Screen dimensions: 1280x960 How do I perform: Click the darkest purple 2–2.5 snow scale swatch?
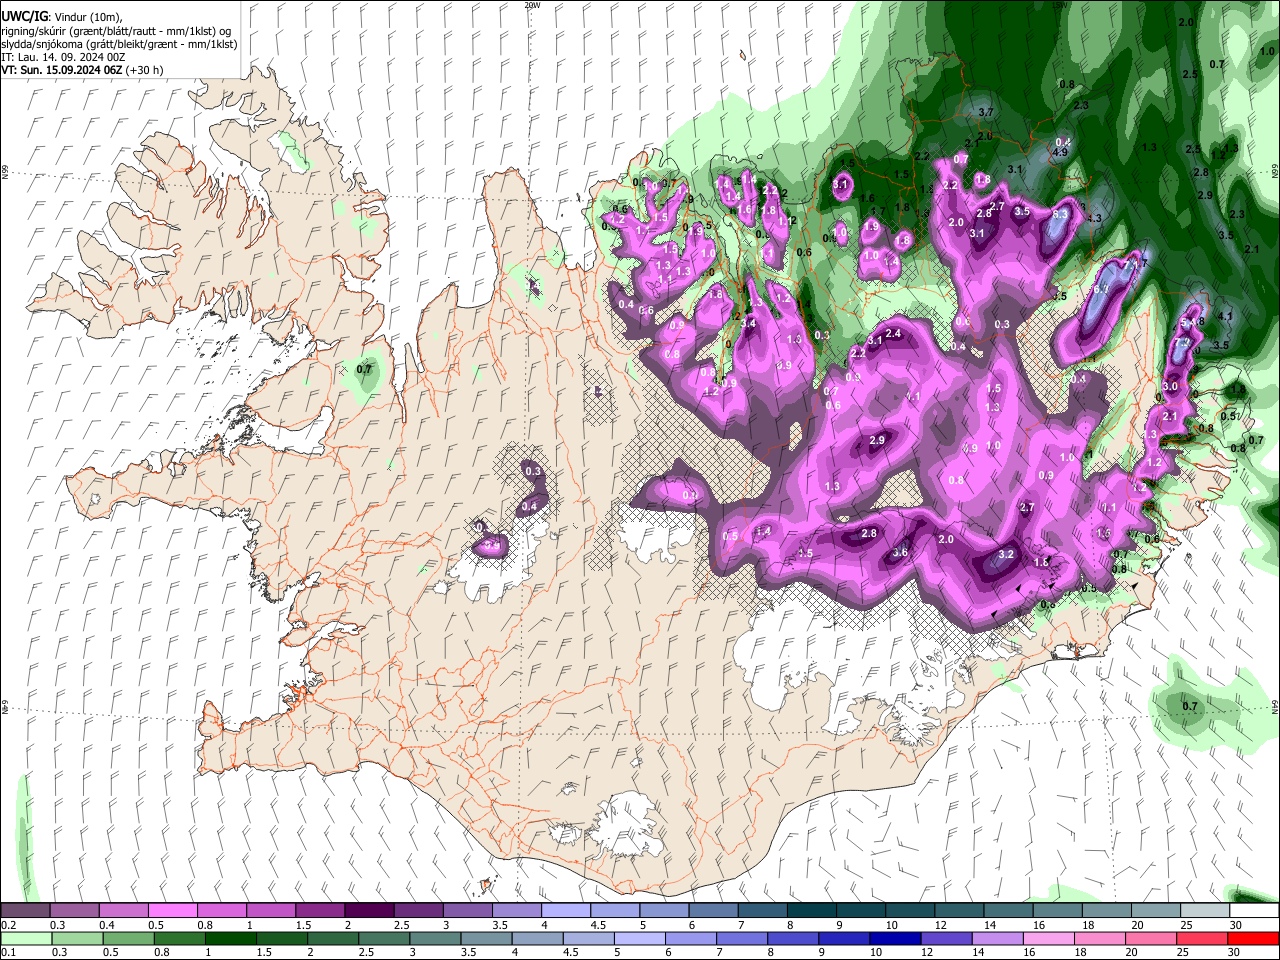pos(368,911)
